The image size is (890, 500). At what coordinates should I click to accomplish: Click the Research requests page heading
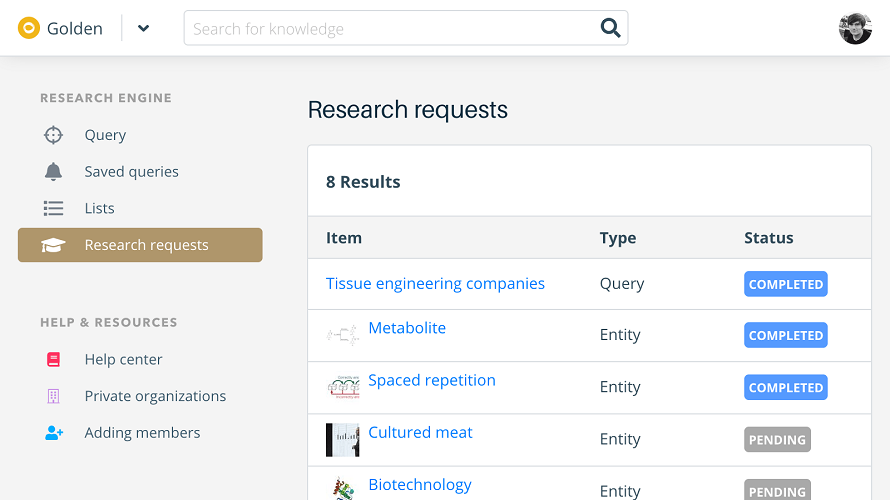(x=408, y=110)
